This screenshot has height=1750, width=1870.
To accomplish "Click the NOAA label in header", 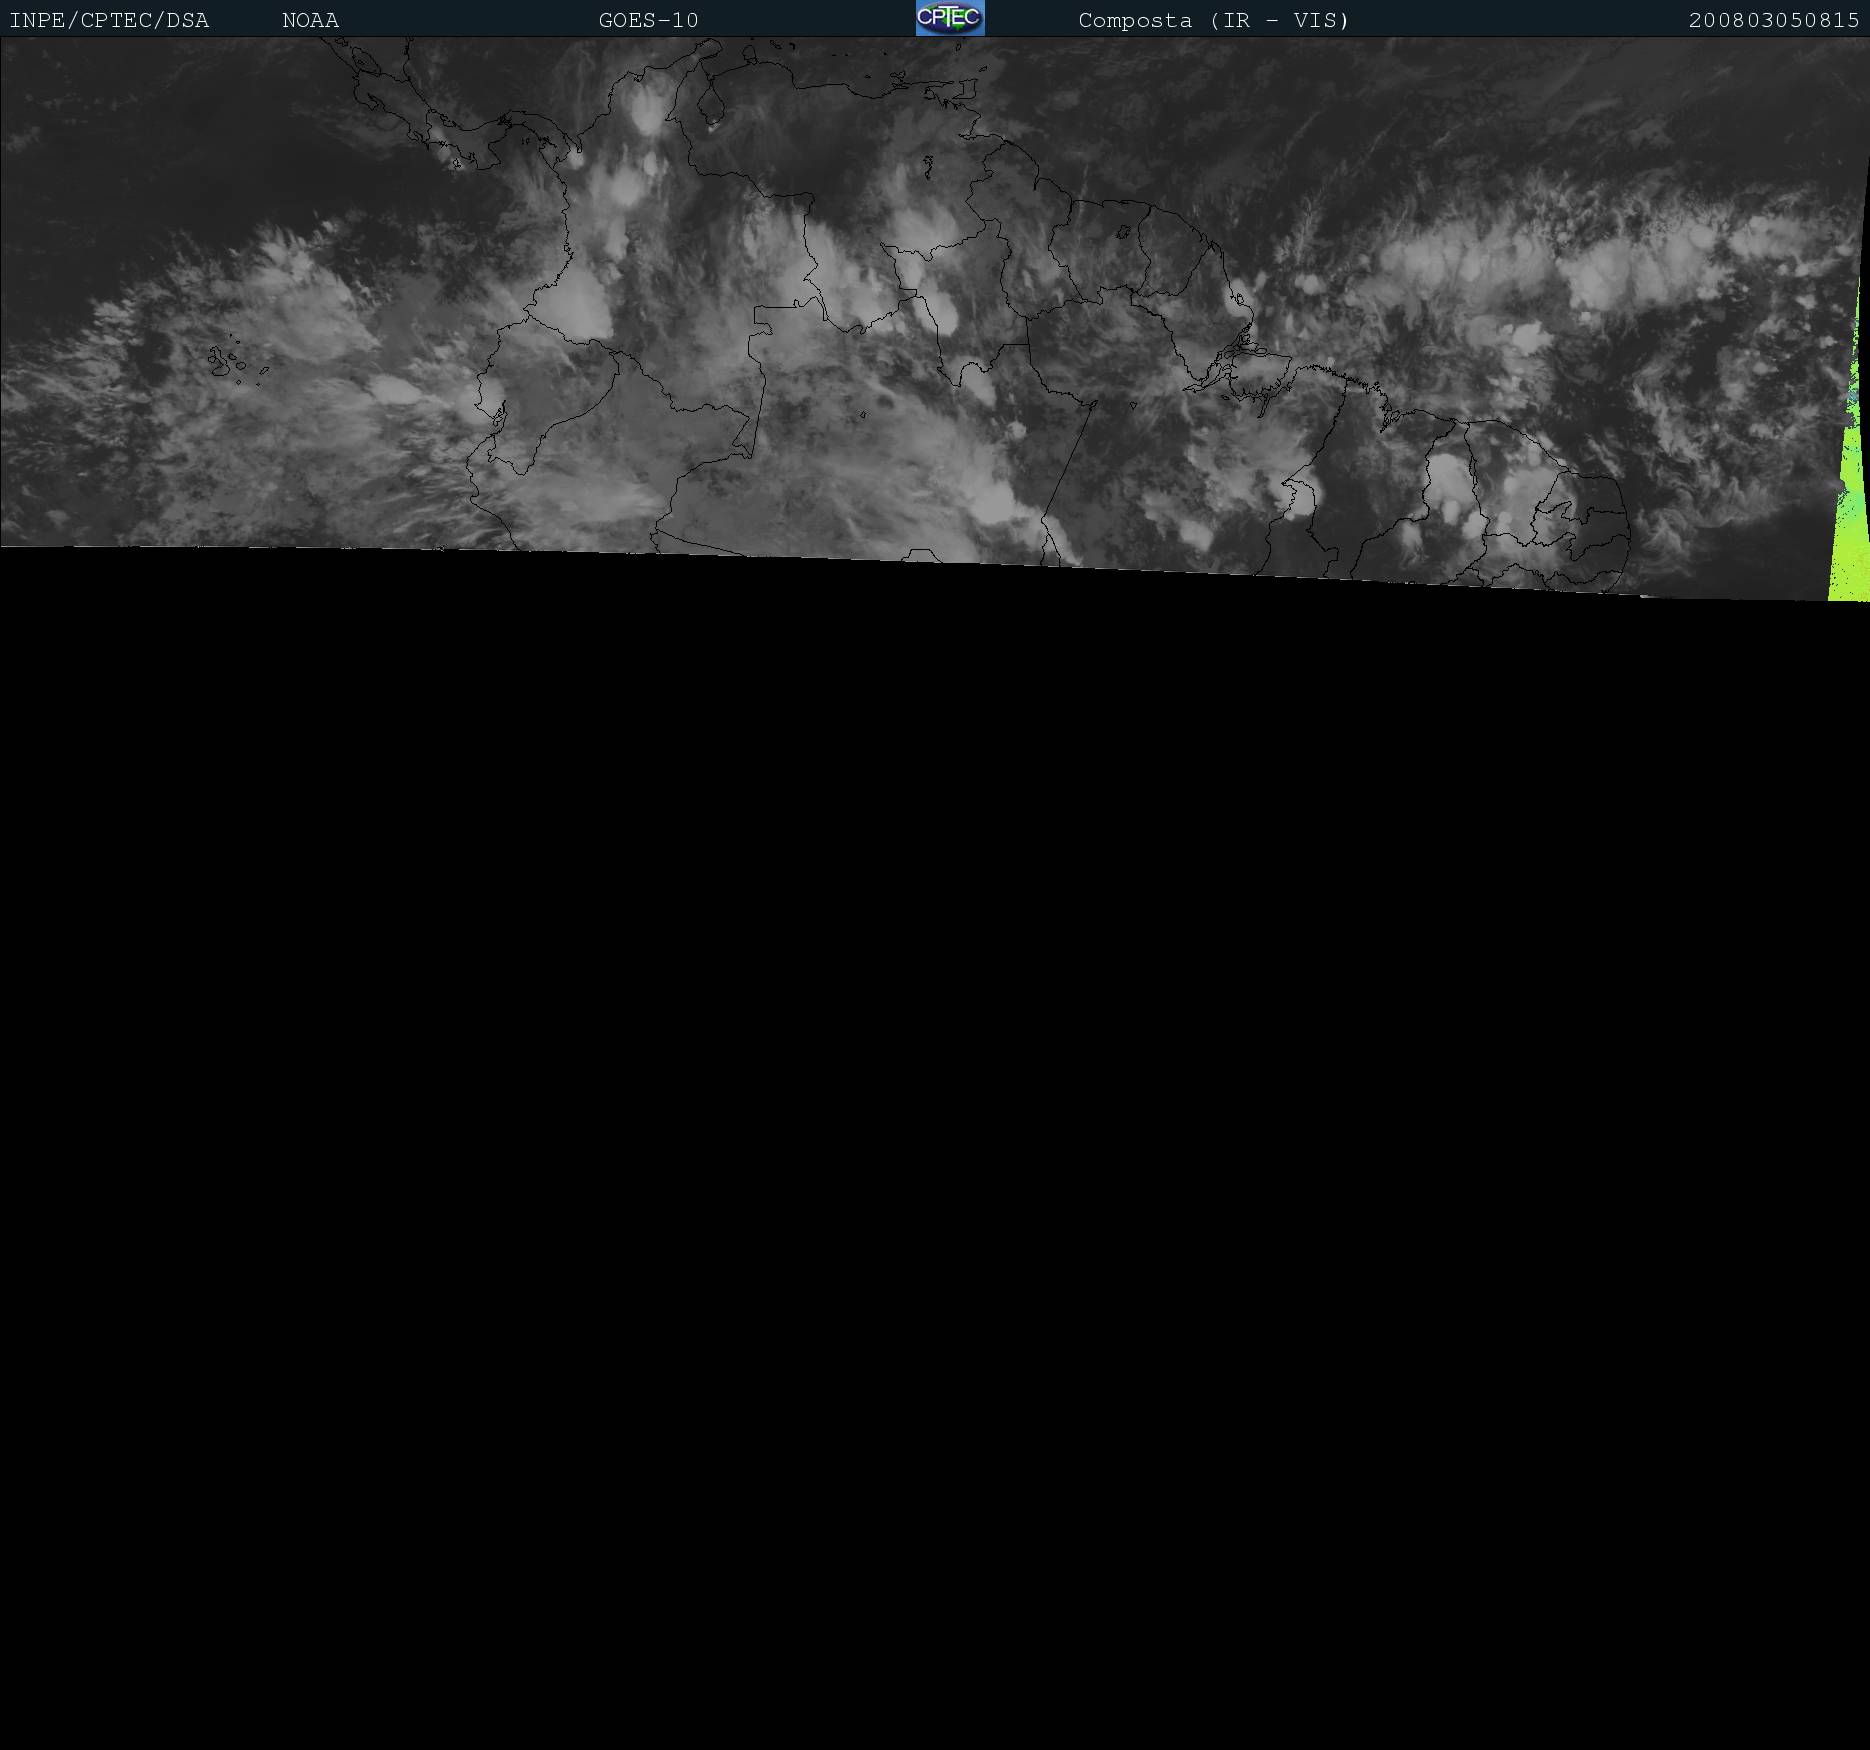I will coord(310,21).
